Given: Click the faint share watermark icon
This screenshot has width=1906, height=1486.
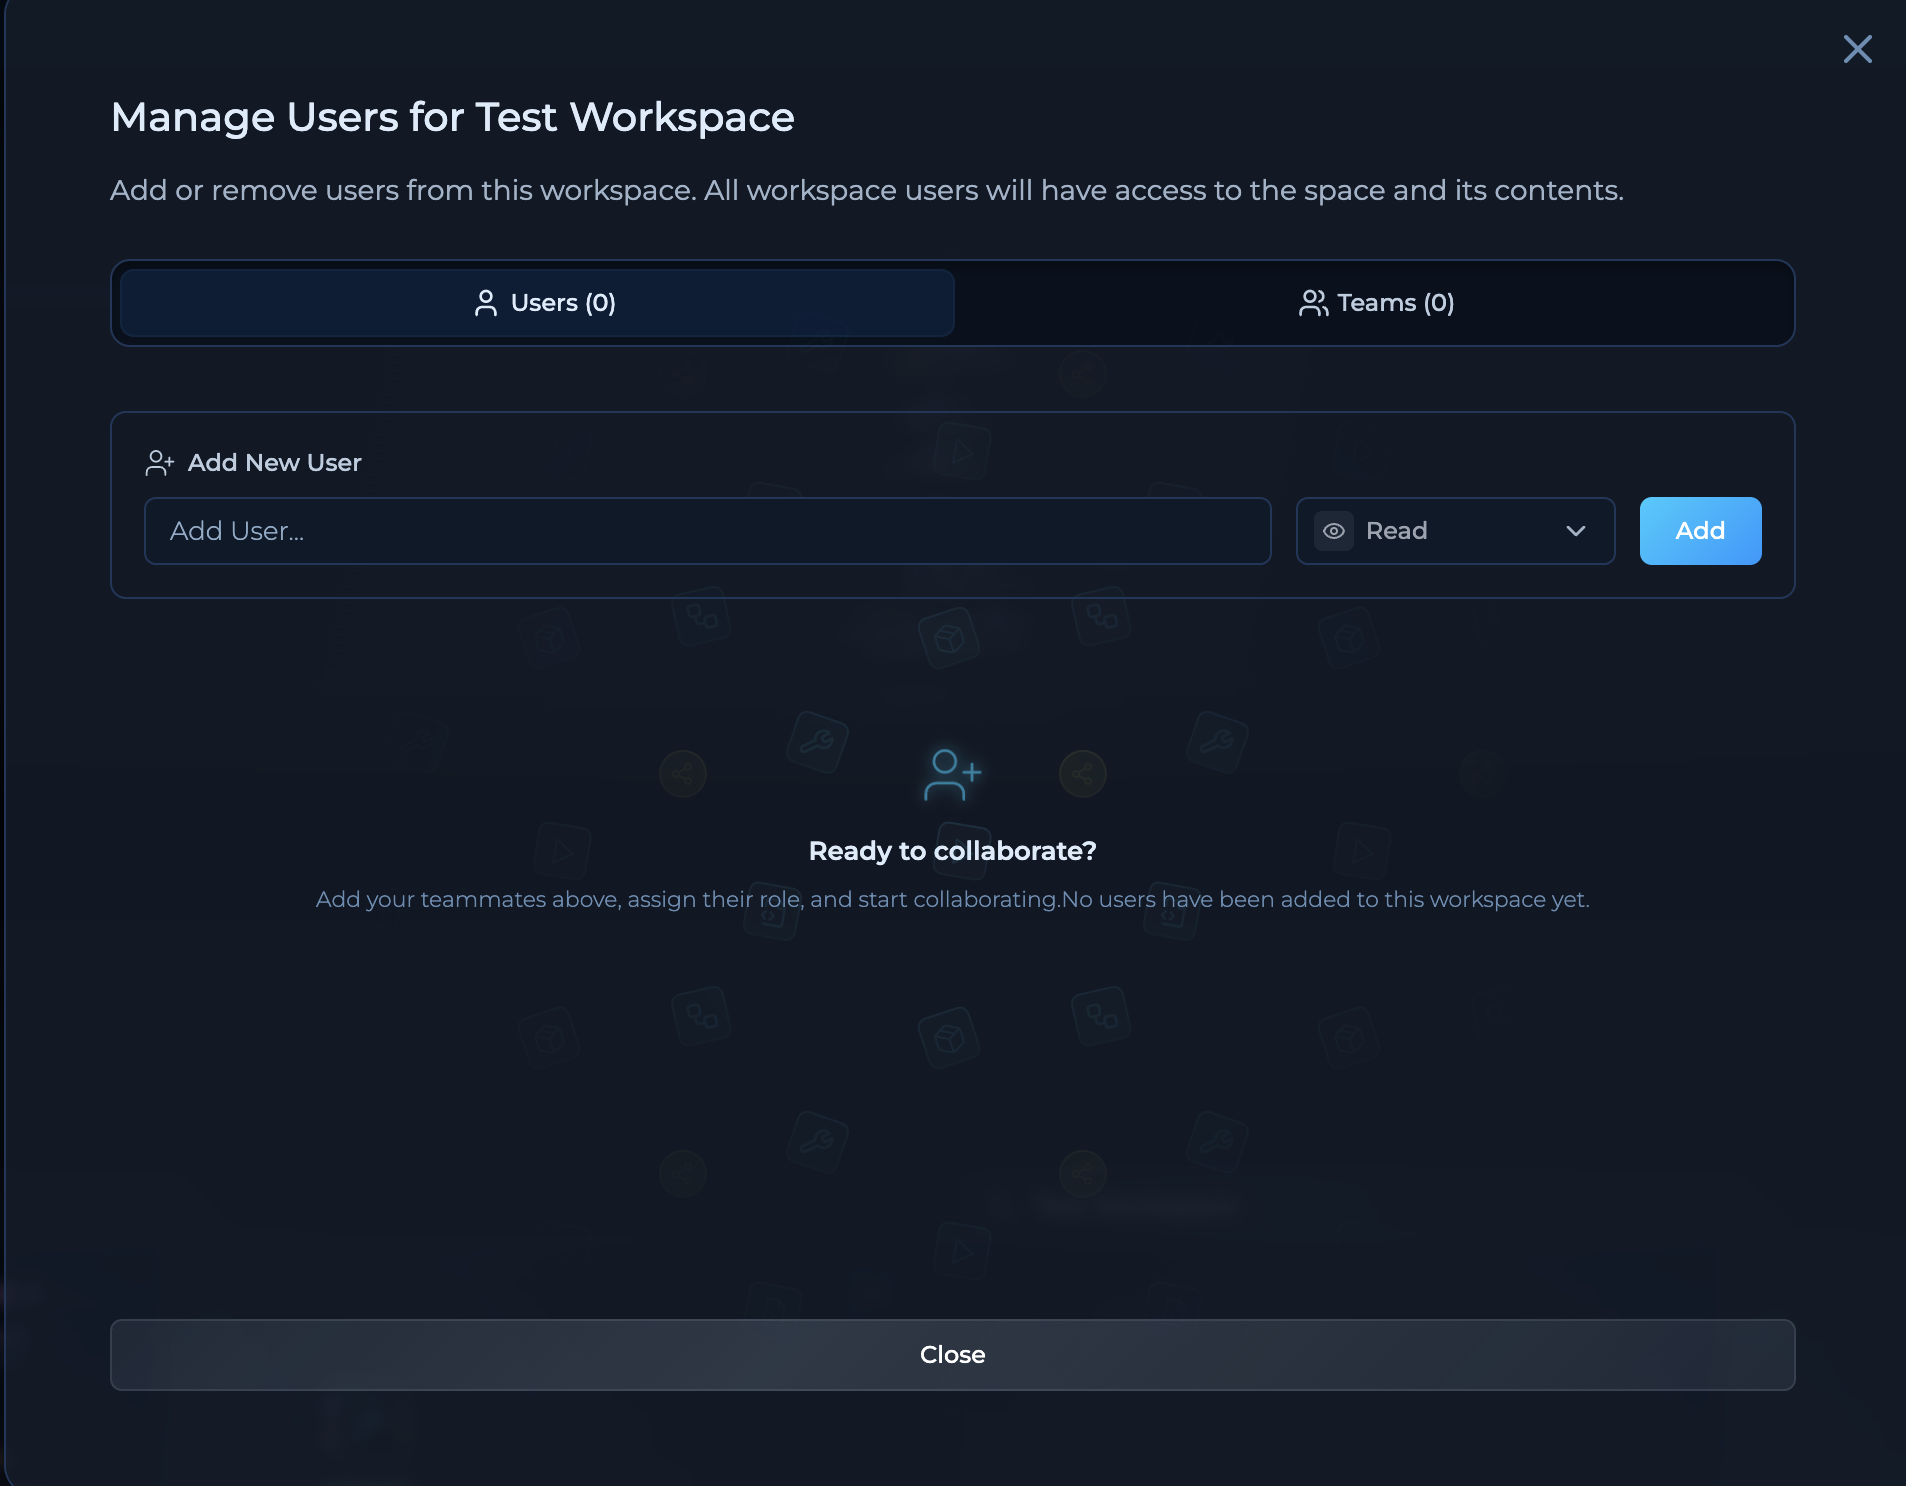Looking at the screenshot, I should pos(683,773).
